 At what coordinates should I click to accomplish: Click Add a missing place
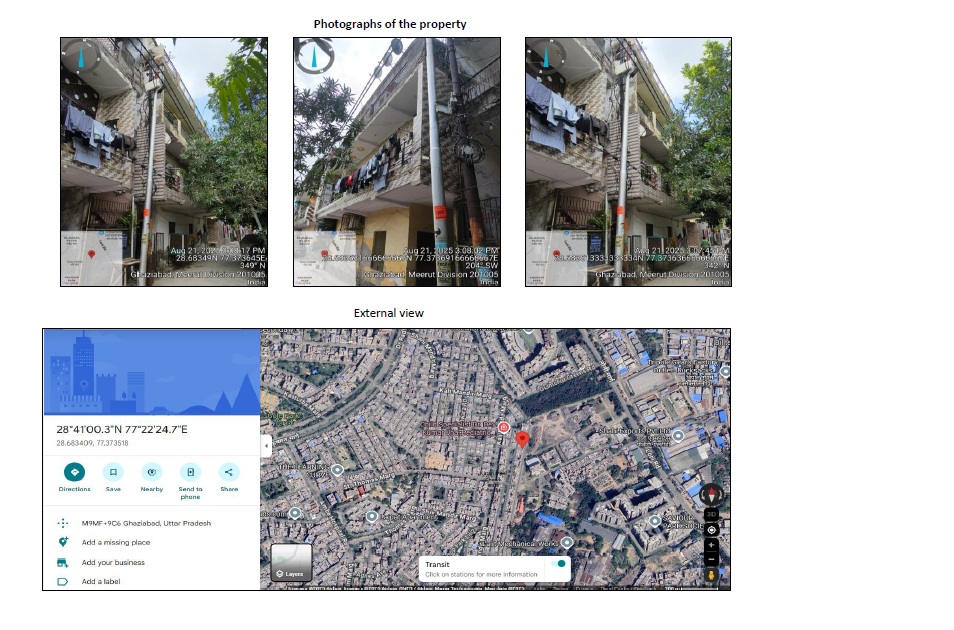point(116,542)
